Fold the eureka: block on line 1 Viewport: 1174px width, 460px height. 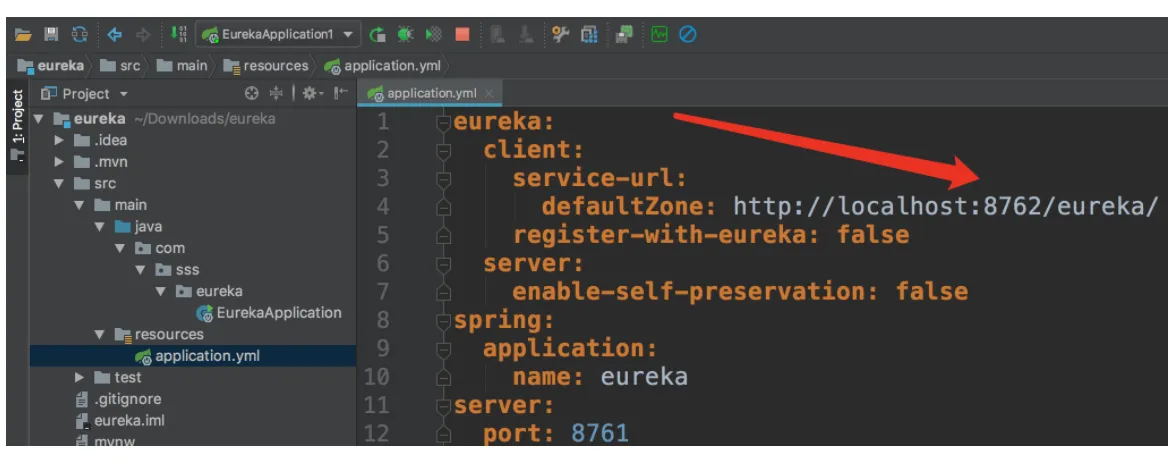(x=444, y=123)
